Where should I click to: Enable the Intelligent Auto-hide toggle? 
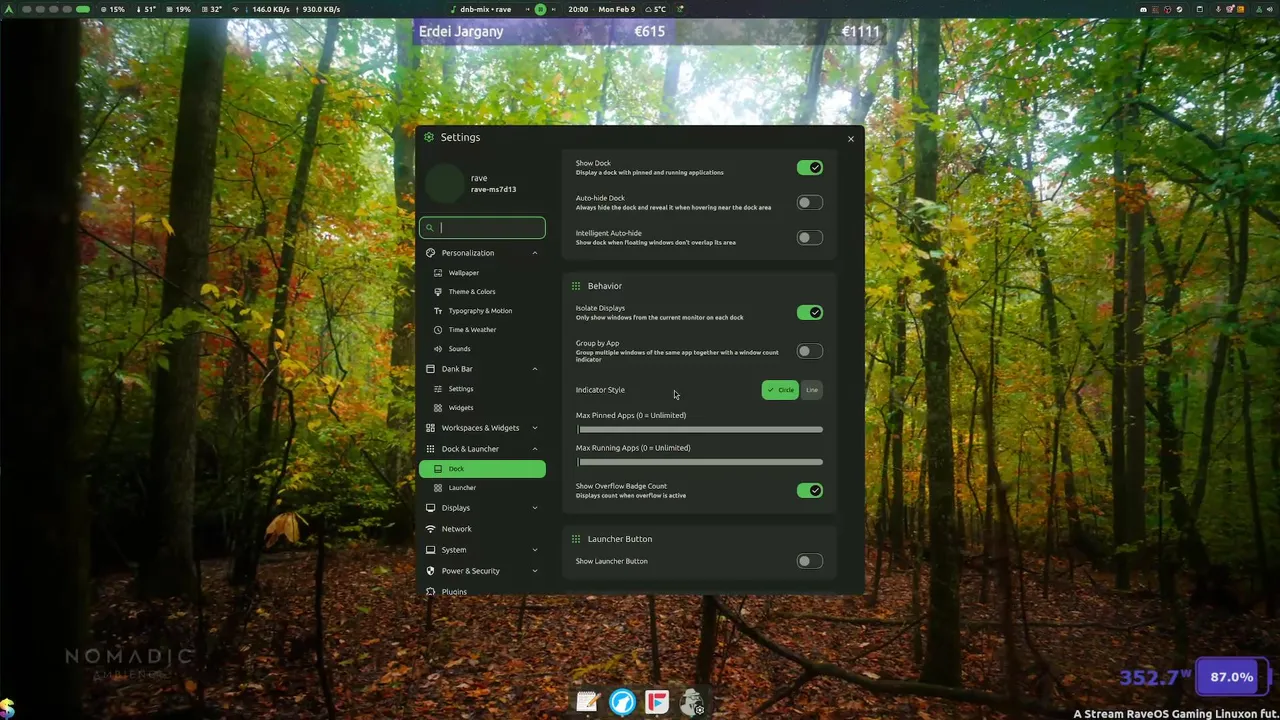click(810, 238)
